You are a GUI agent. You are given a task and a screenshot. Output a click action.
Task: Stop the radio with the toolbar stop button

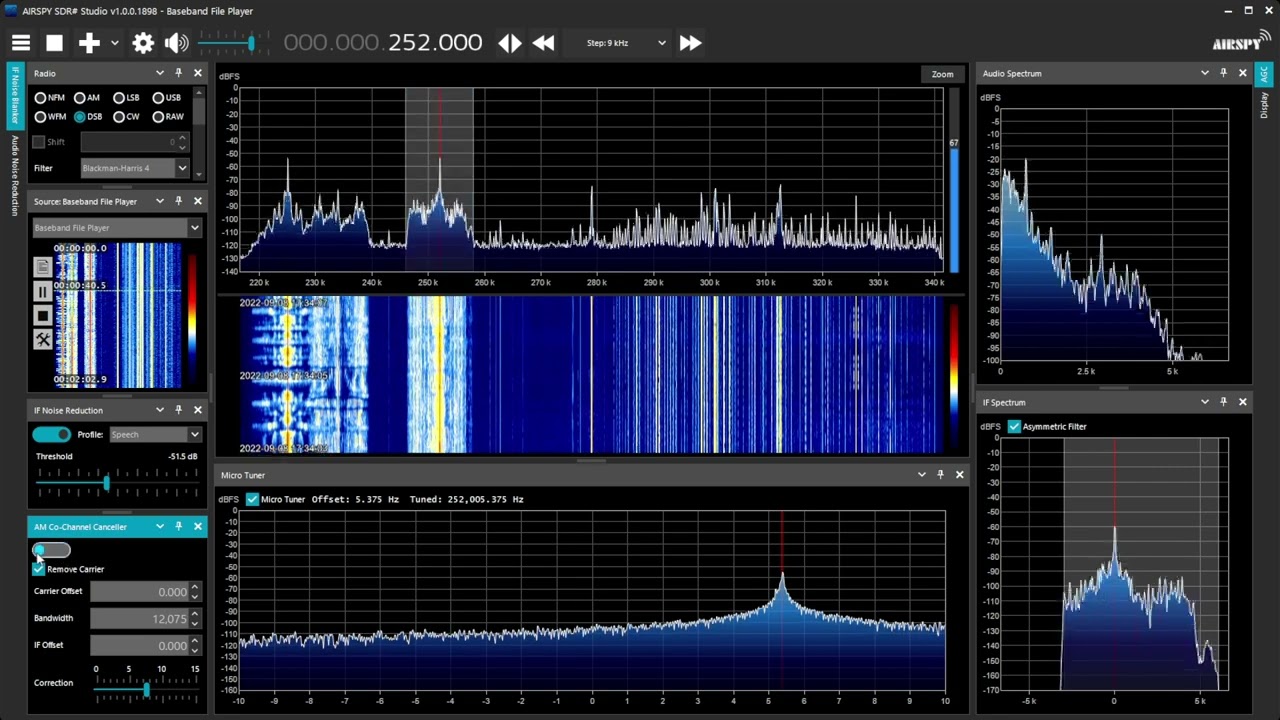55,43
